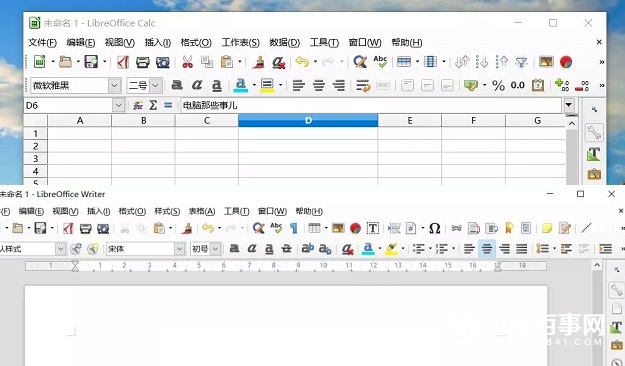Open the paragraph style dropdown in Writer
Screen dimensions: 625x366
60,249
